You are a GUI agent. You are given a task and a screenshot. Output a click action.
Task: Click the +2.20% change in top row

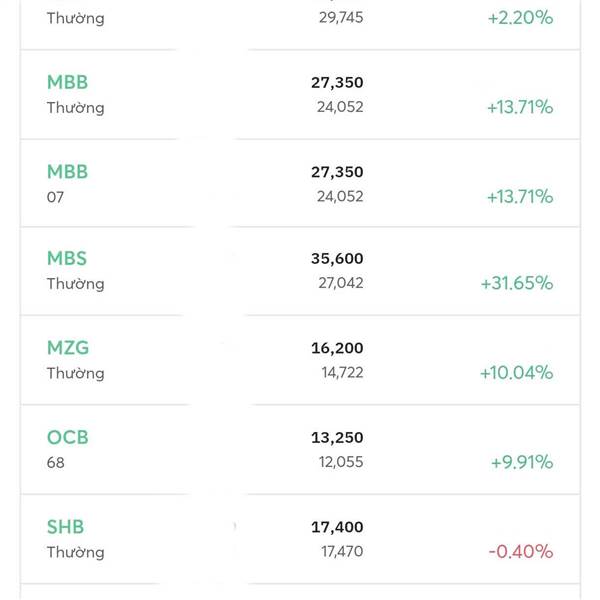[x=520, y=18]
